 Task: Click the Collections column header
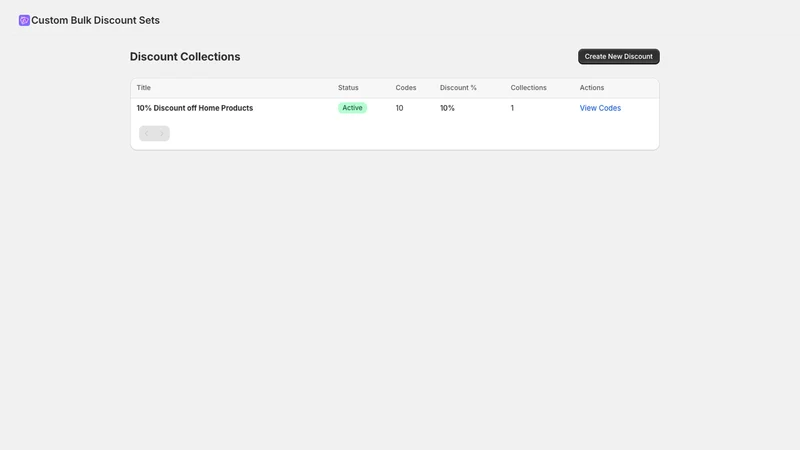point(529,88)
